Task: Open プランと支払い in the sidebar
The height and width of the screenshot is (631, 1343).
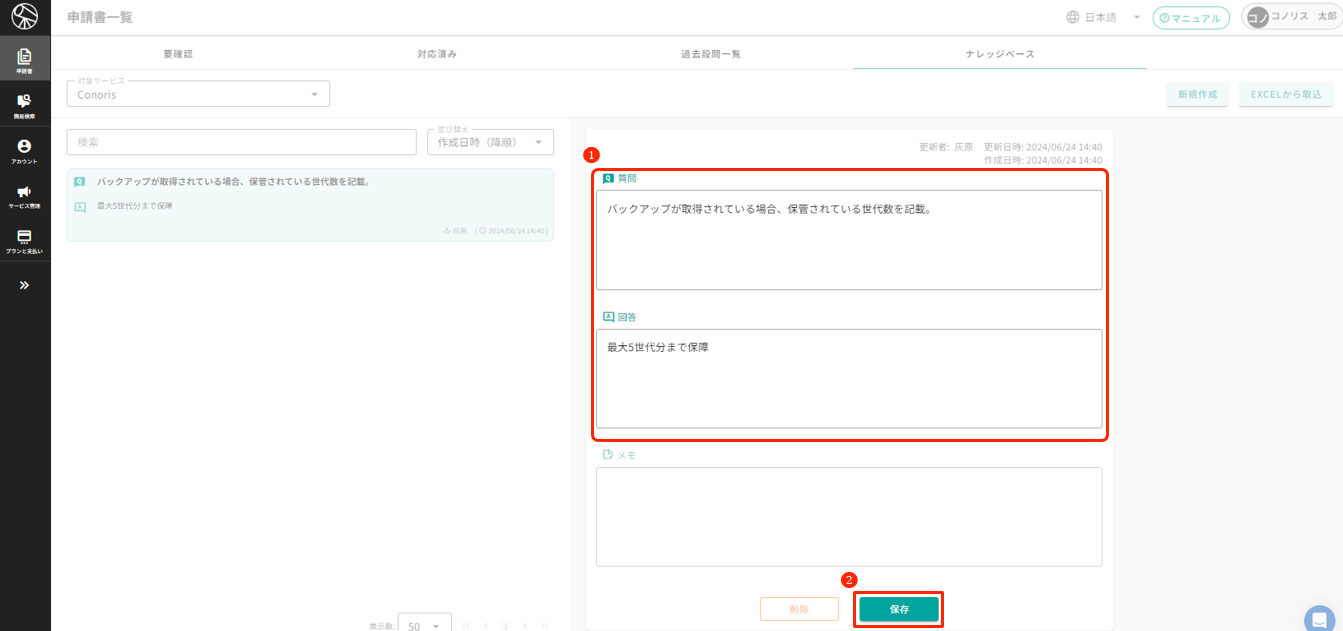Action: click(x=22, y=241)
